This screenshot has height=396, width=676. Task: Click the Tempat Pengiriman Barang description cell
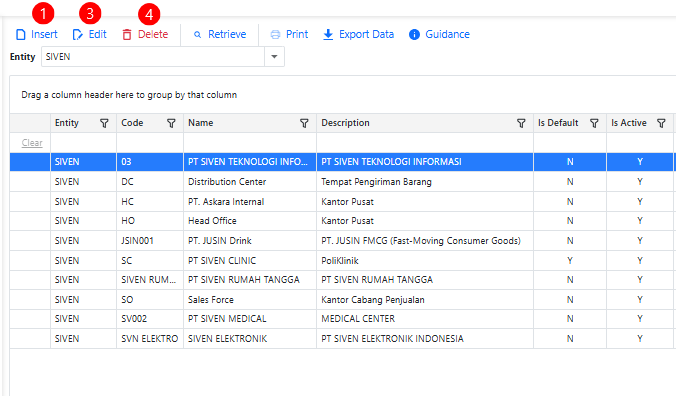(425, 181)
